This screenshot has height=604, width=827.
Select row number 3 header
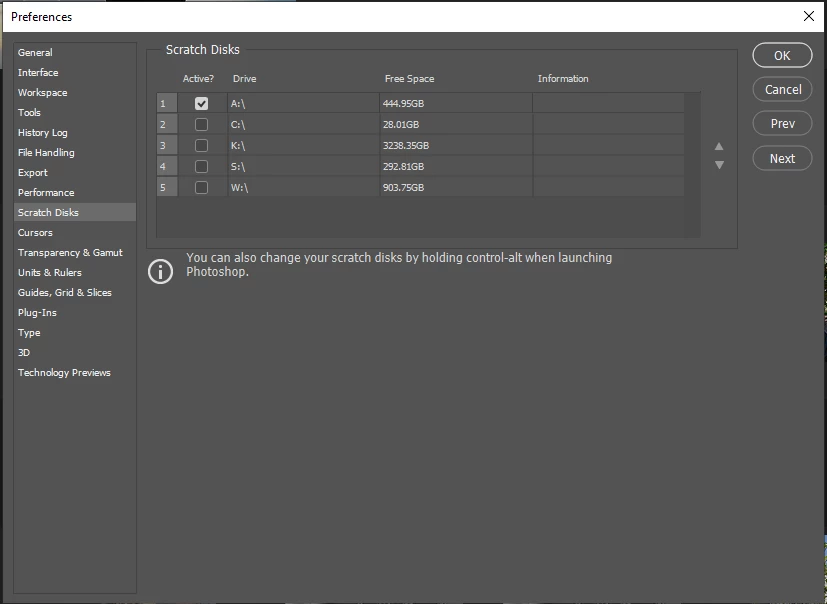coord(167,146)
